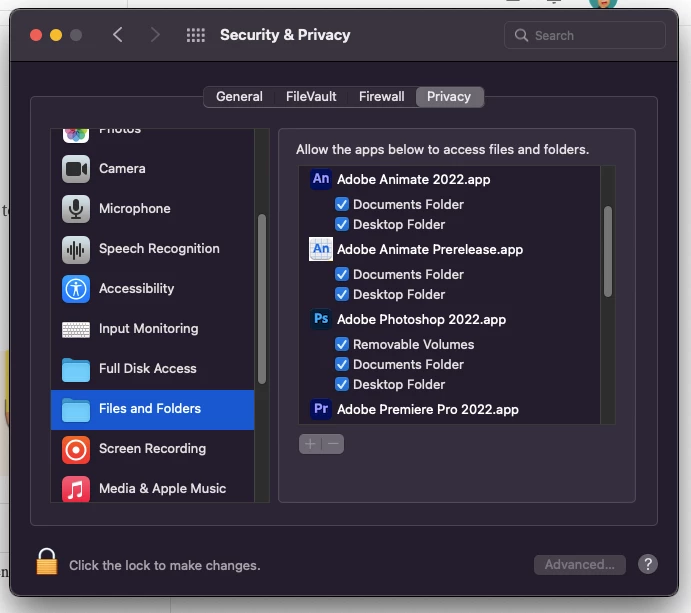Select the Privacy tab
Screen dimensions: 691x613
449,97
